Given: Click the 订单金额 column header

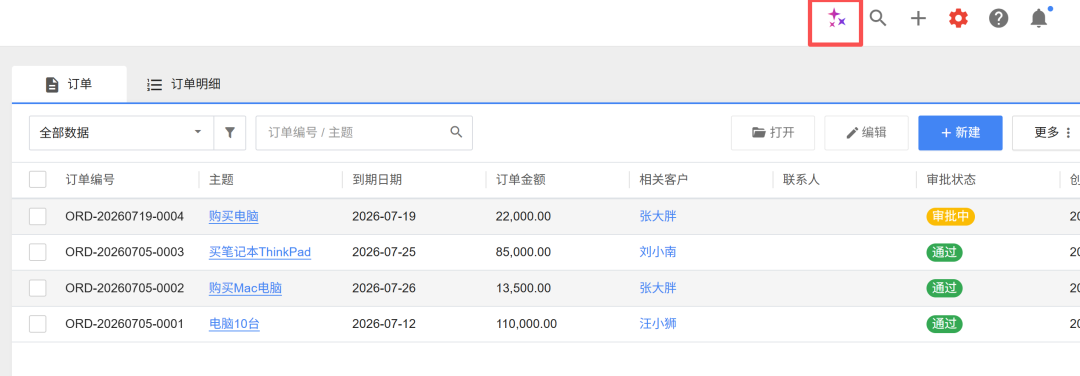Looking at the screenshot, I should click(x=520, y=180).
